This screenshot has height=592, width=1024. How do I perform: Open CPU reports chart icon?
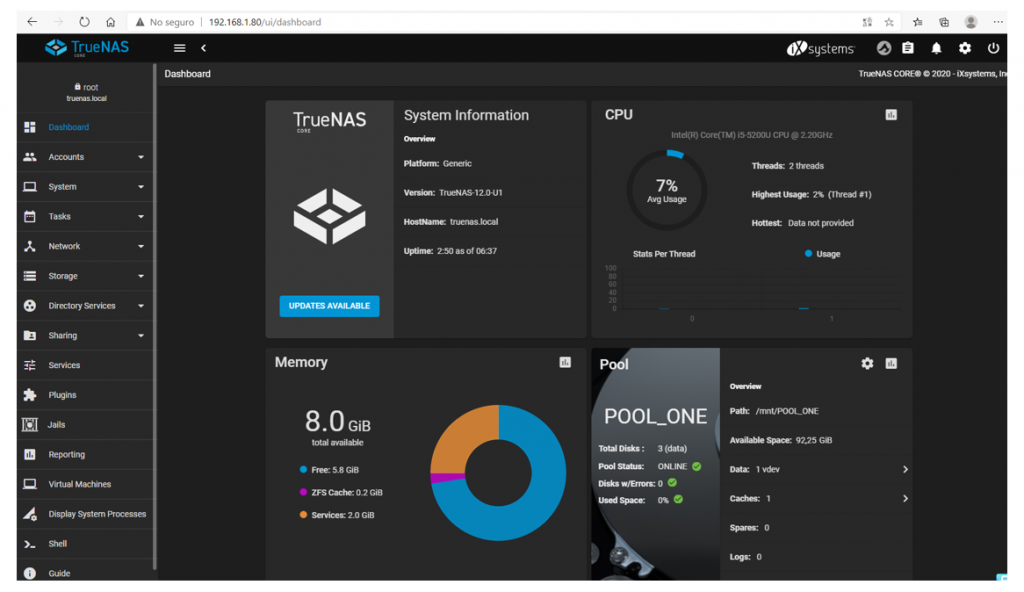pos(891,115)
